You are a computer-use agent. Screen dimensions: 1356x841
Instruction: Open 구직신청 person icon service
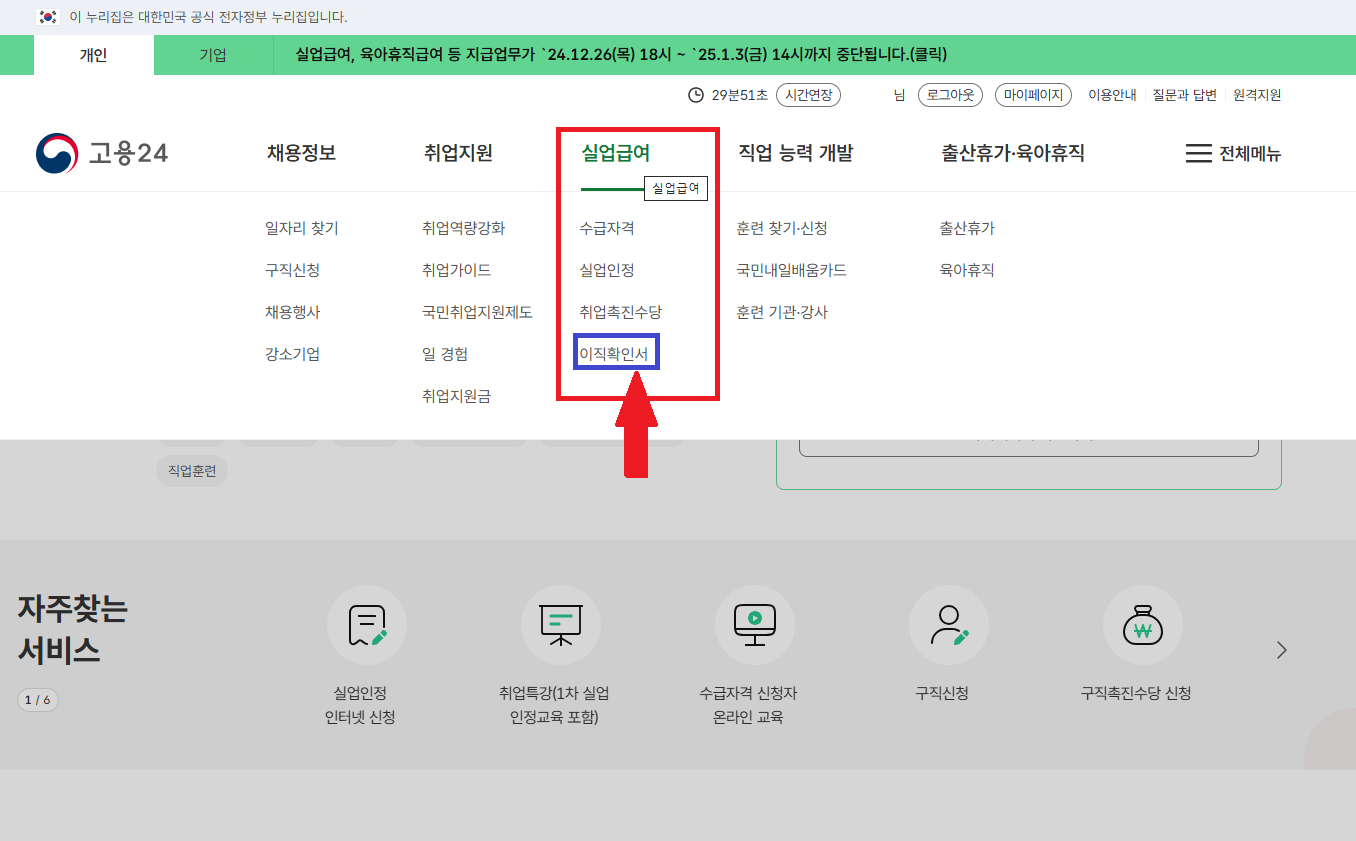[x=948, y=625]
